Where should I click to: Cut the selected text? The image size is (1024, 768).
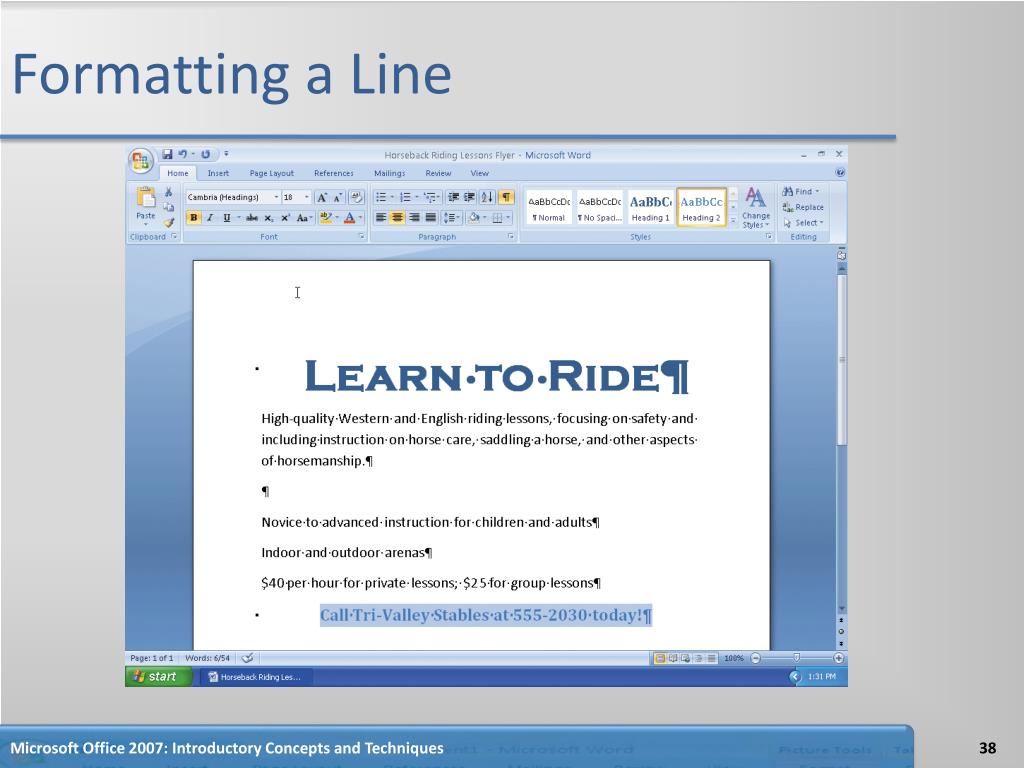point(168,192)
